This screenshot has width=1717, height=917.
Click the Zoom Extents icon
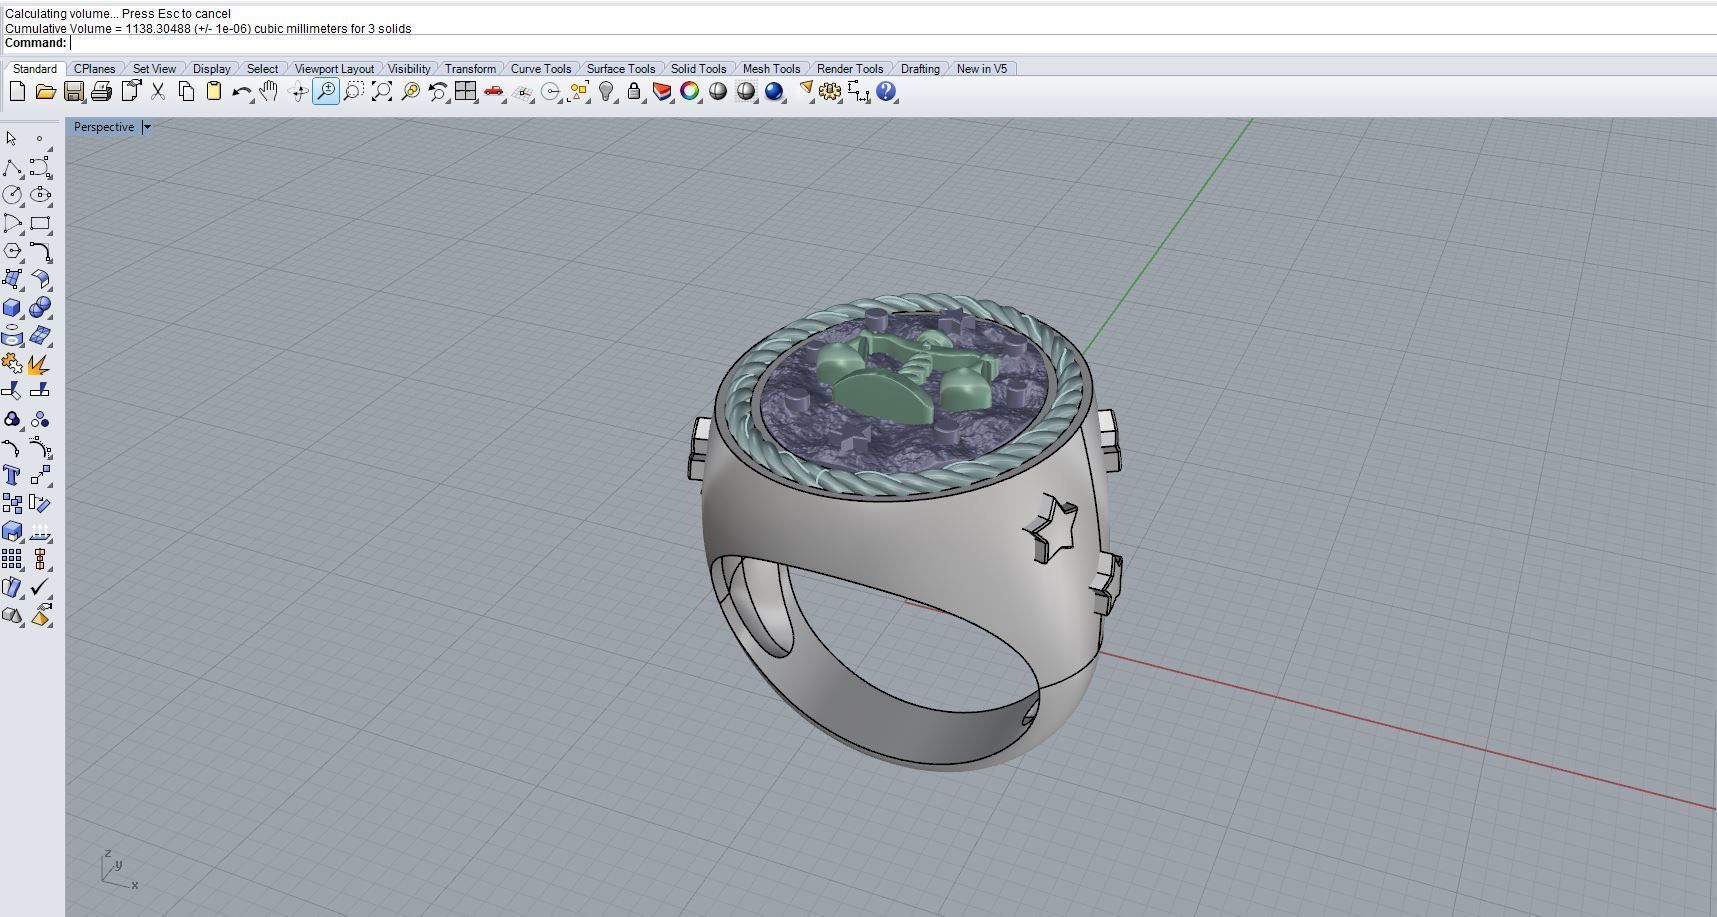pyautogui.click(x=382, y=92)
